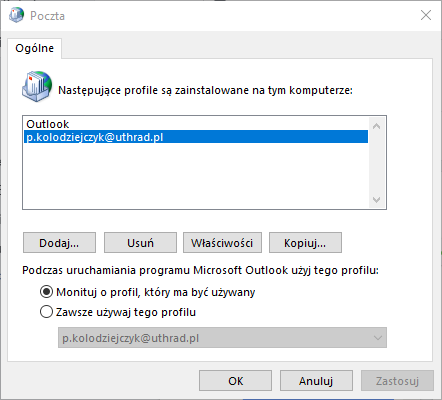
Task: Open profile Właściwości
Action: pos(222,243)
